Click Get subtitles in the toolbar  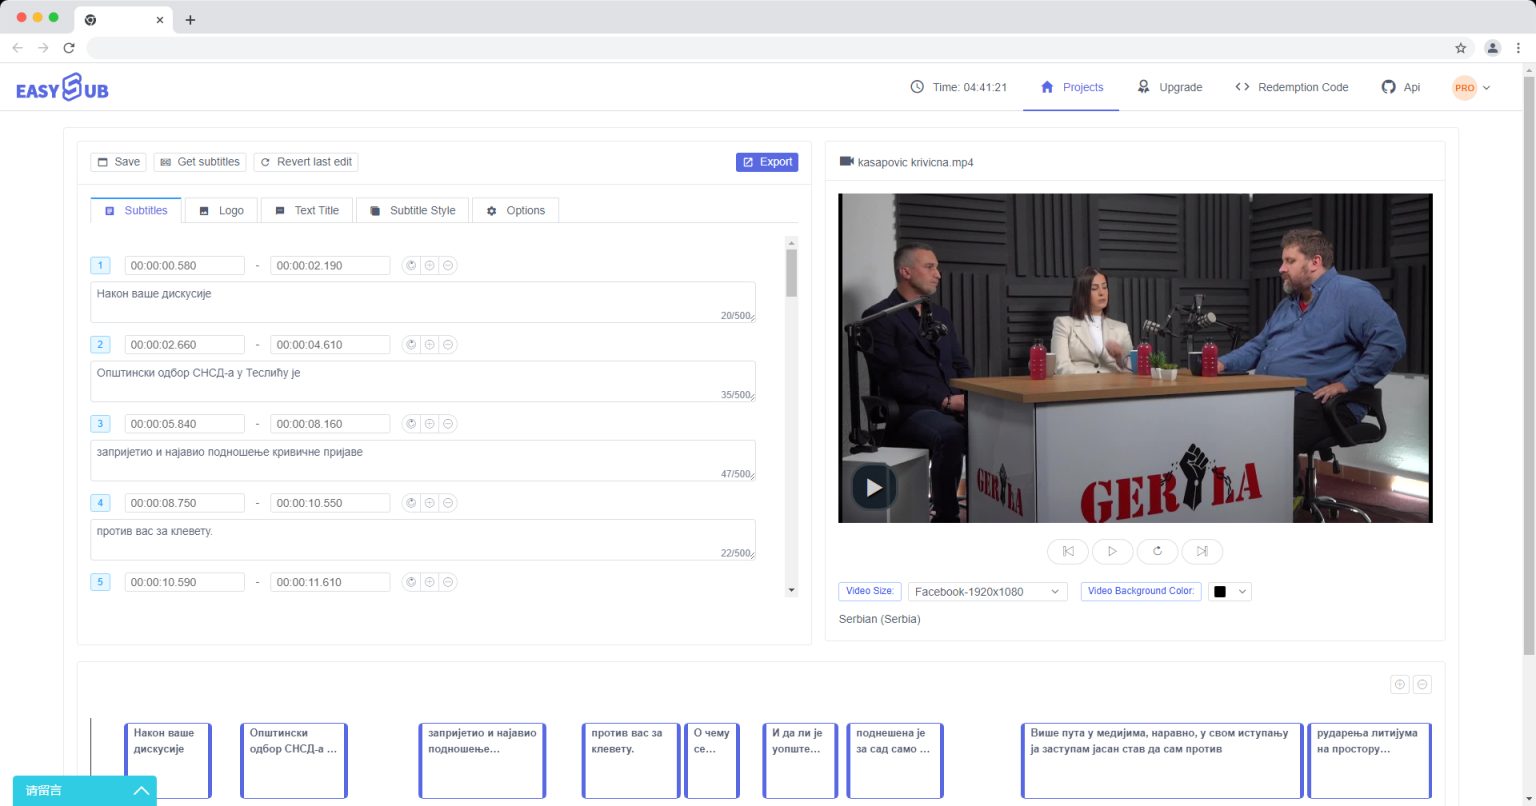click(199, 161)
